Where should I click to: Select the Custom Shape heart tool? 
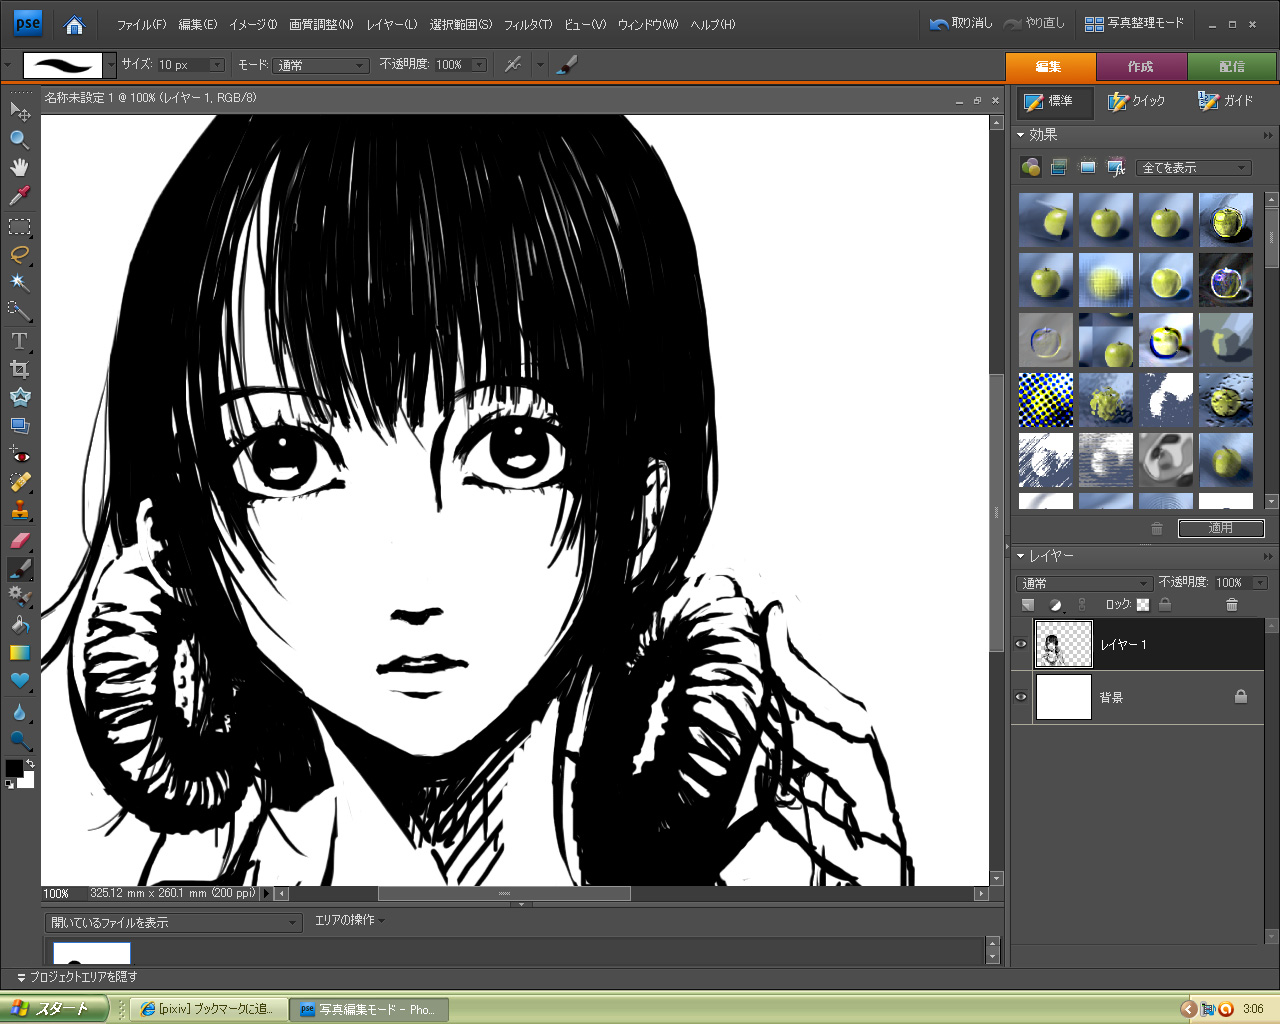[19, 680]
